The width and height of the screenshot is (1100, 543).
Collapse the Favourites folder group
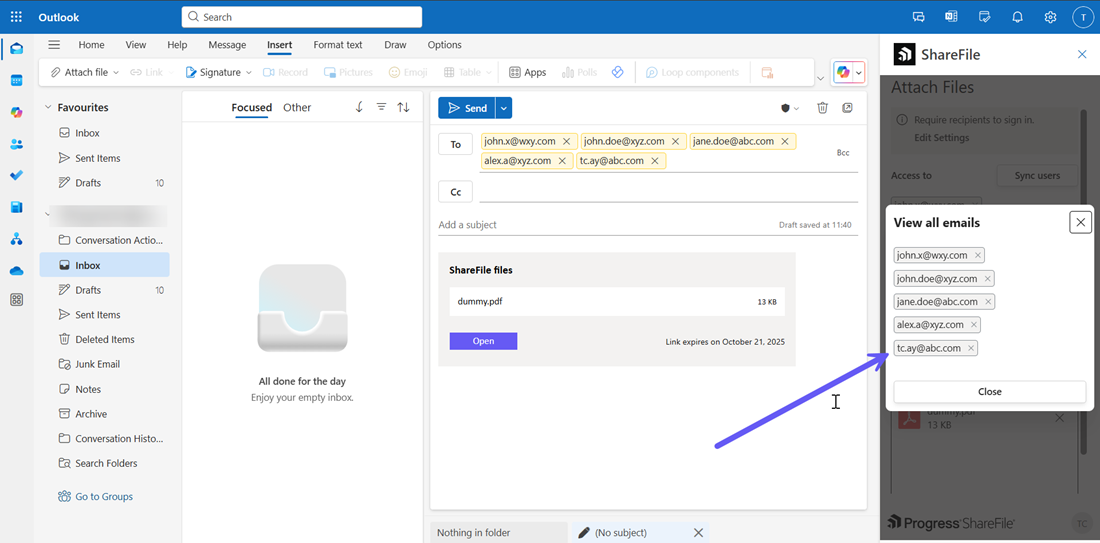tap(47, 108)
